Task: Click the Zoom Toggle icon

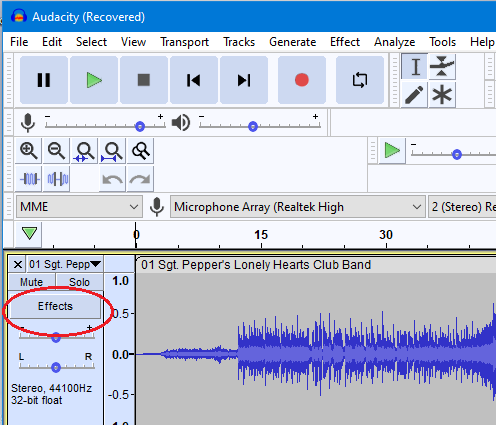Action: coord(140,151)
